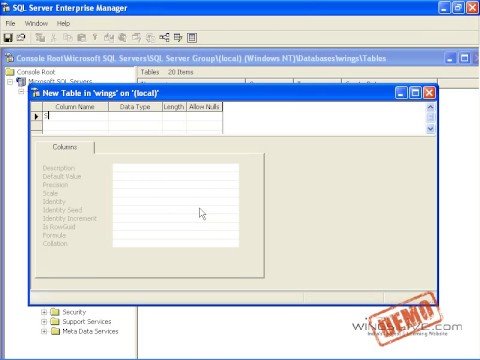Click the Collation property value field

tap(176, 243)
